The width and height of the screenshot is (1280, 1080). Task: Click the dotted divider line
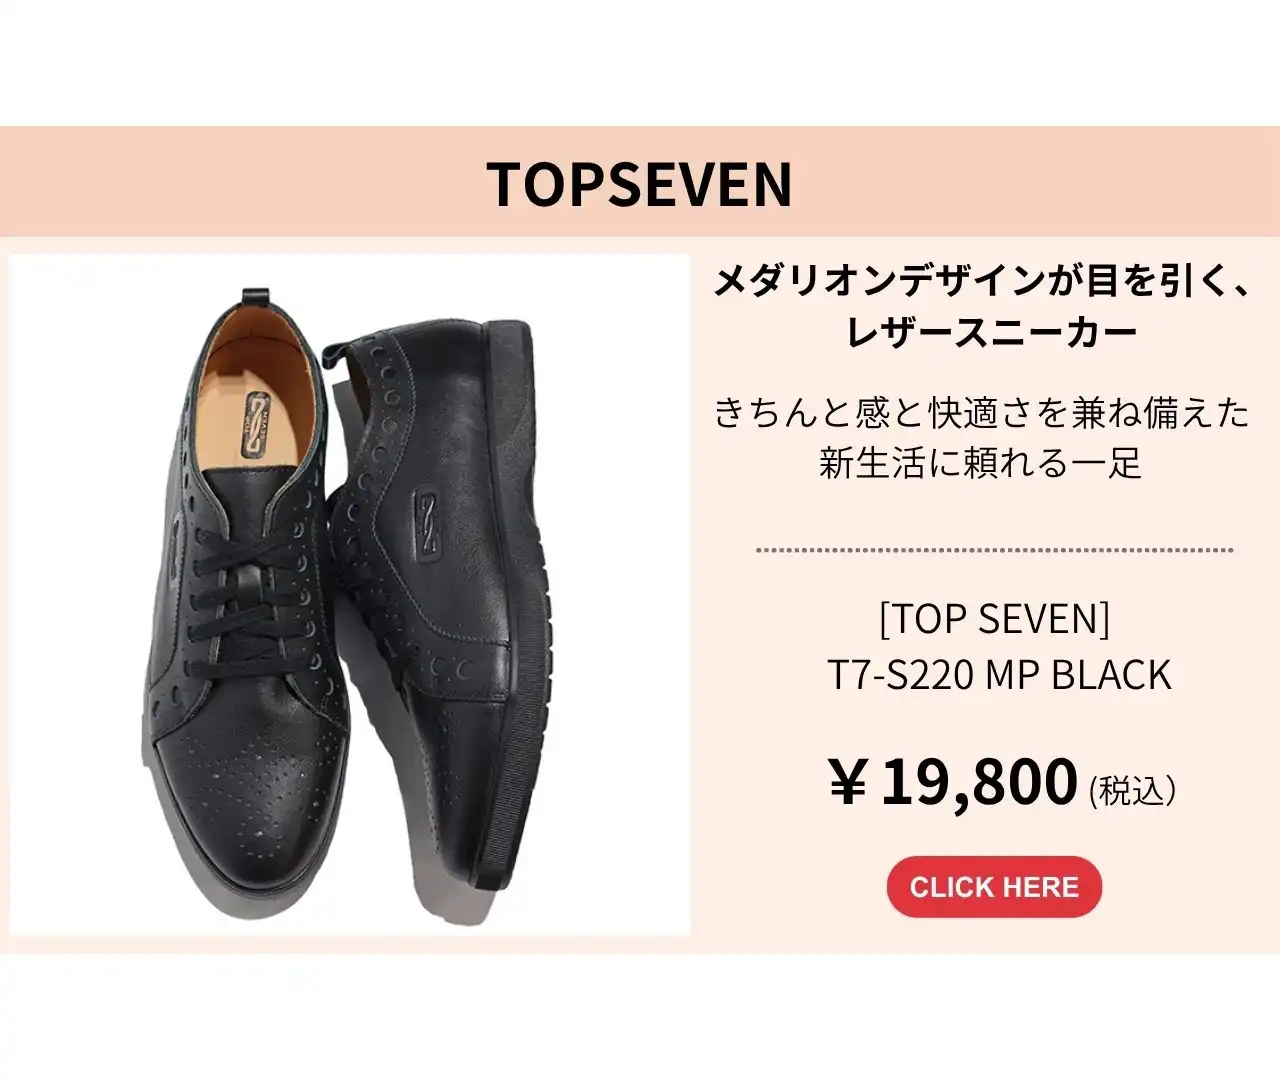(994, 549)
